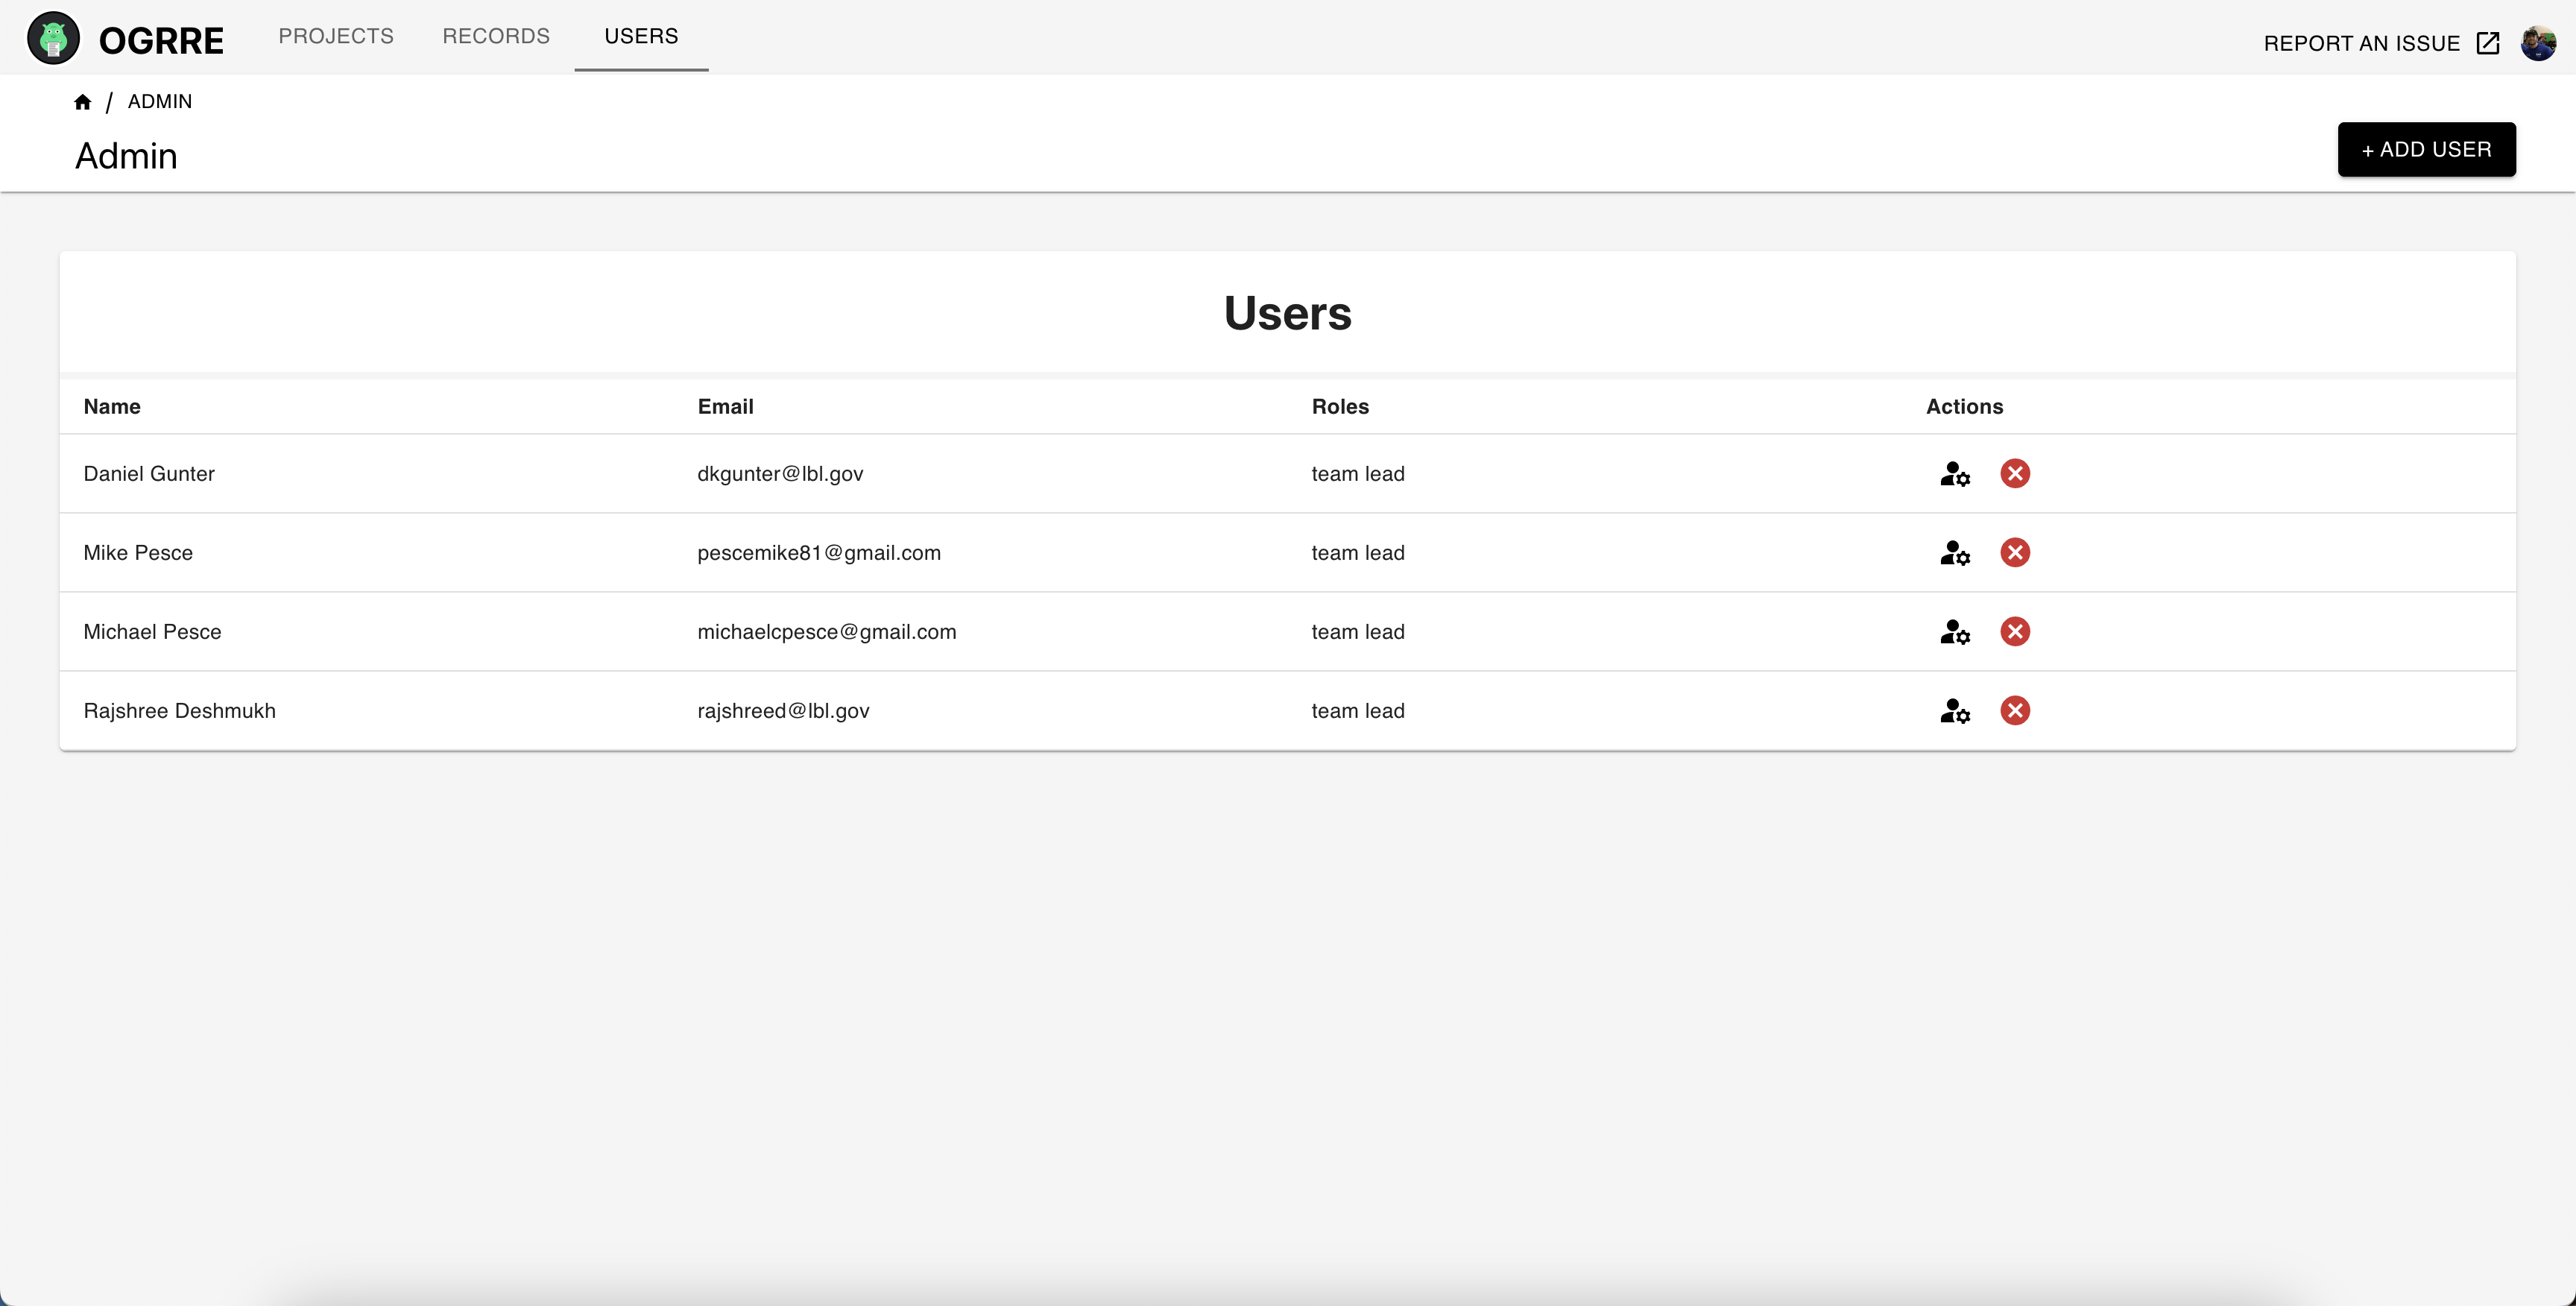Open the user profile avatar
2576x1306 pixels.
click(2538, 43)
